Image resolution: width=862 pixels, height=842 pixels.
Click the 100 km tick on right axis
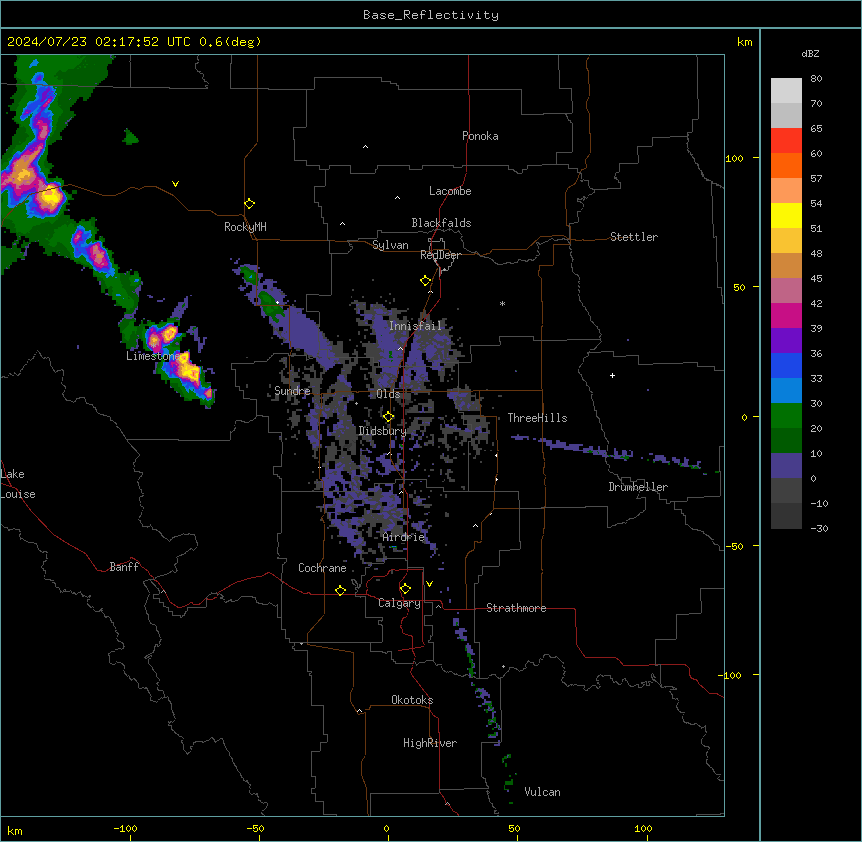(x=734, y=158)
